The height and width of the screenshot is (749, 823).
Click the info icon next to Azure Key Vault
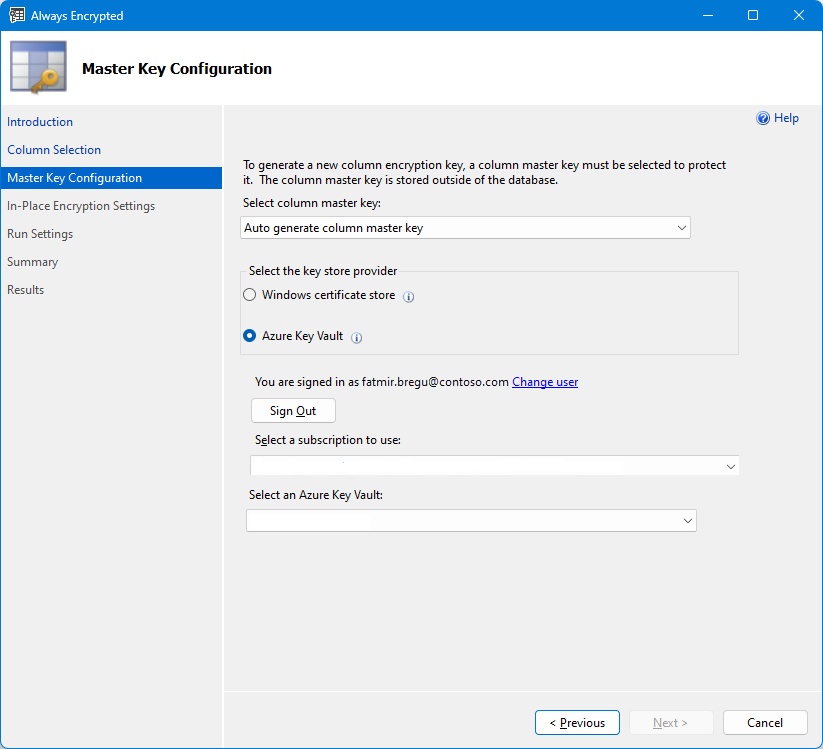tap(356, 337)
